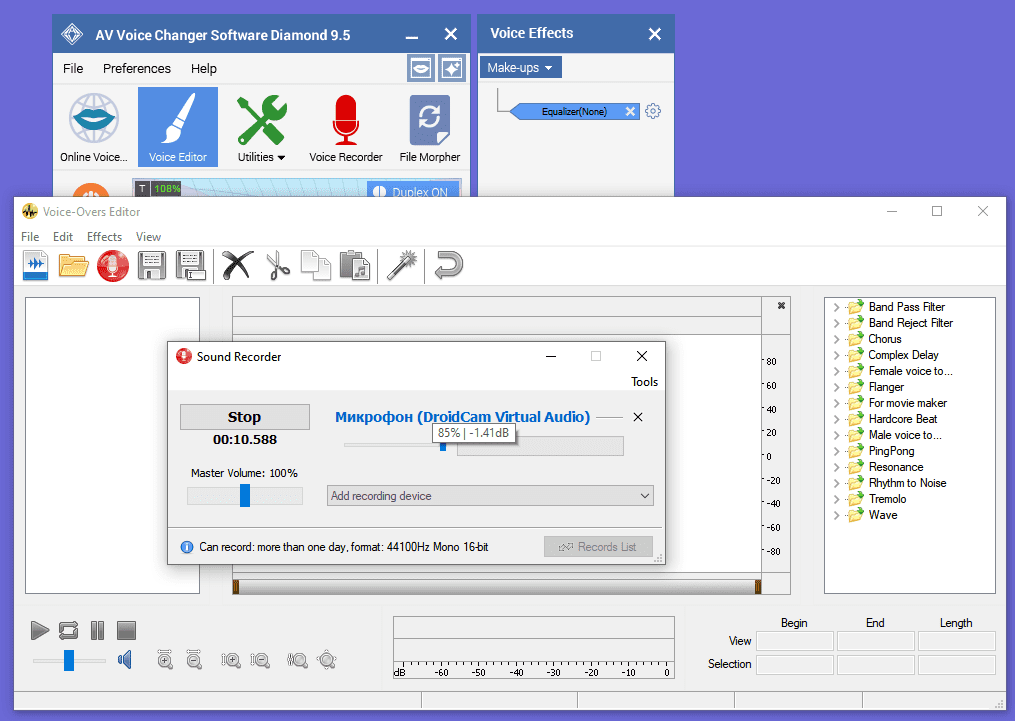The width and height of the screenshot is (1015, 721).
Task: Click the Records List button
Action: tap(598, 547)
